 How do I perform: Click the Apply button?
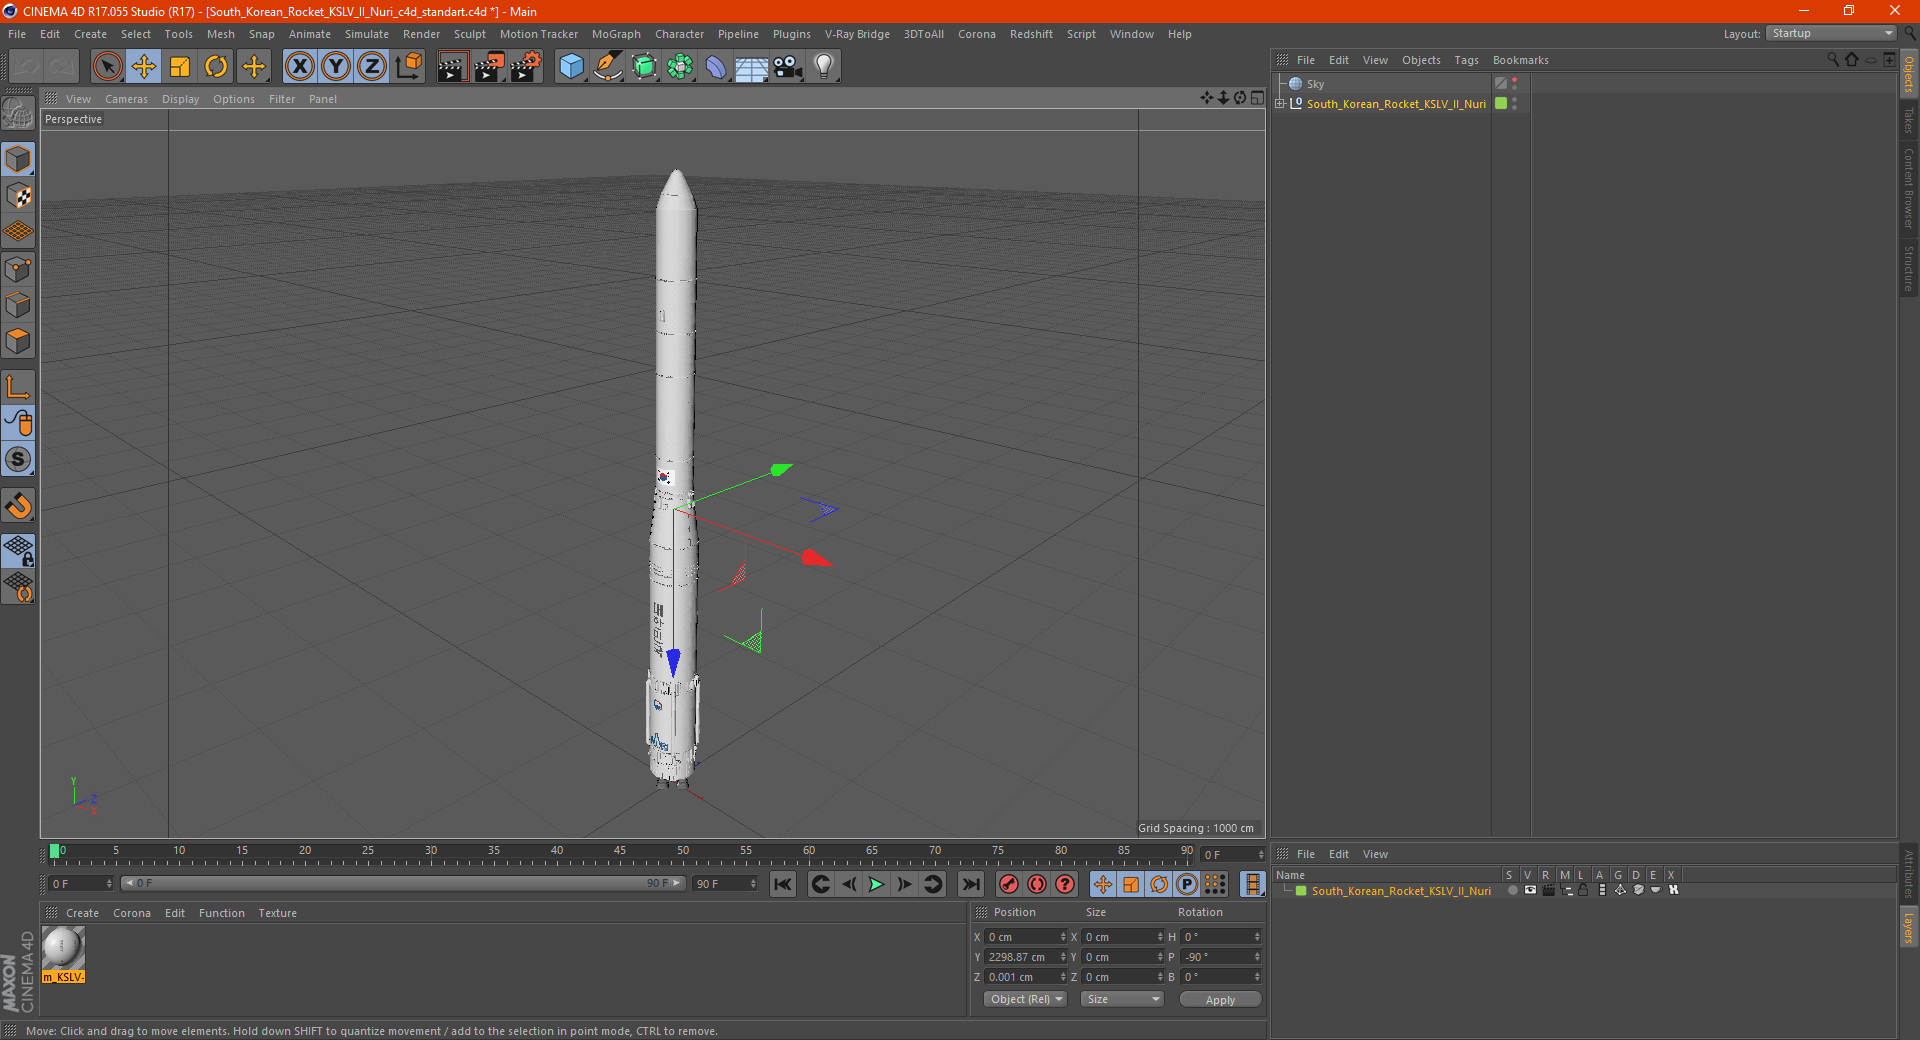coord(1220,999)
